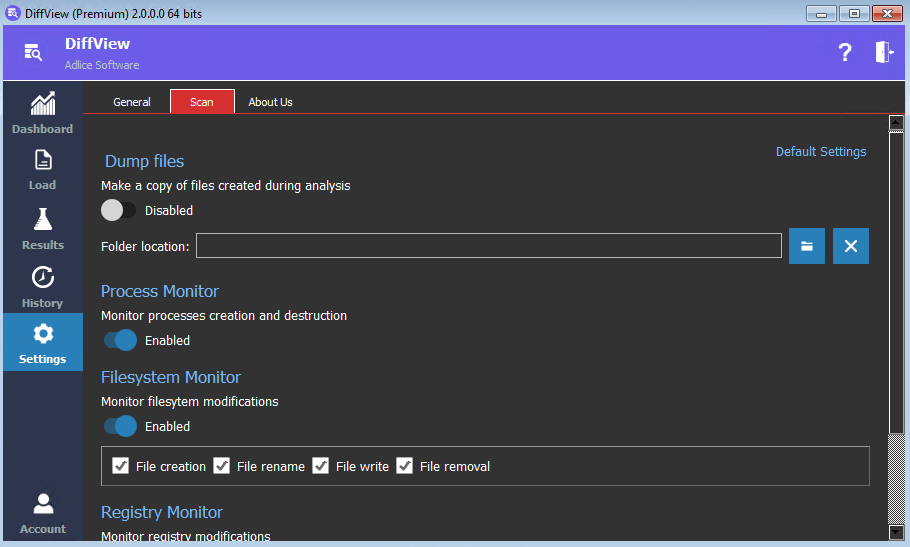Open Account section via person icon
This screenshot has height=547, width=910.
[x=42, y=503]
